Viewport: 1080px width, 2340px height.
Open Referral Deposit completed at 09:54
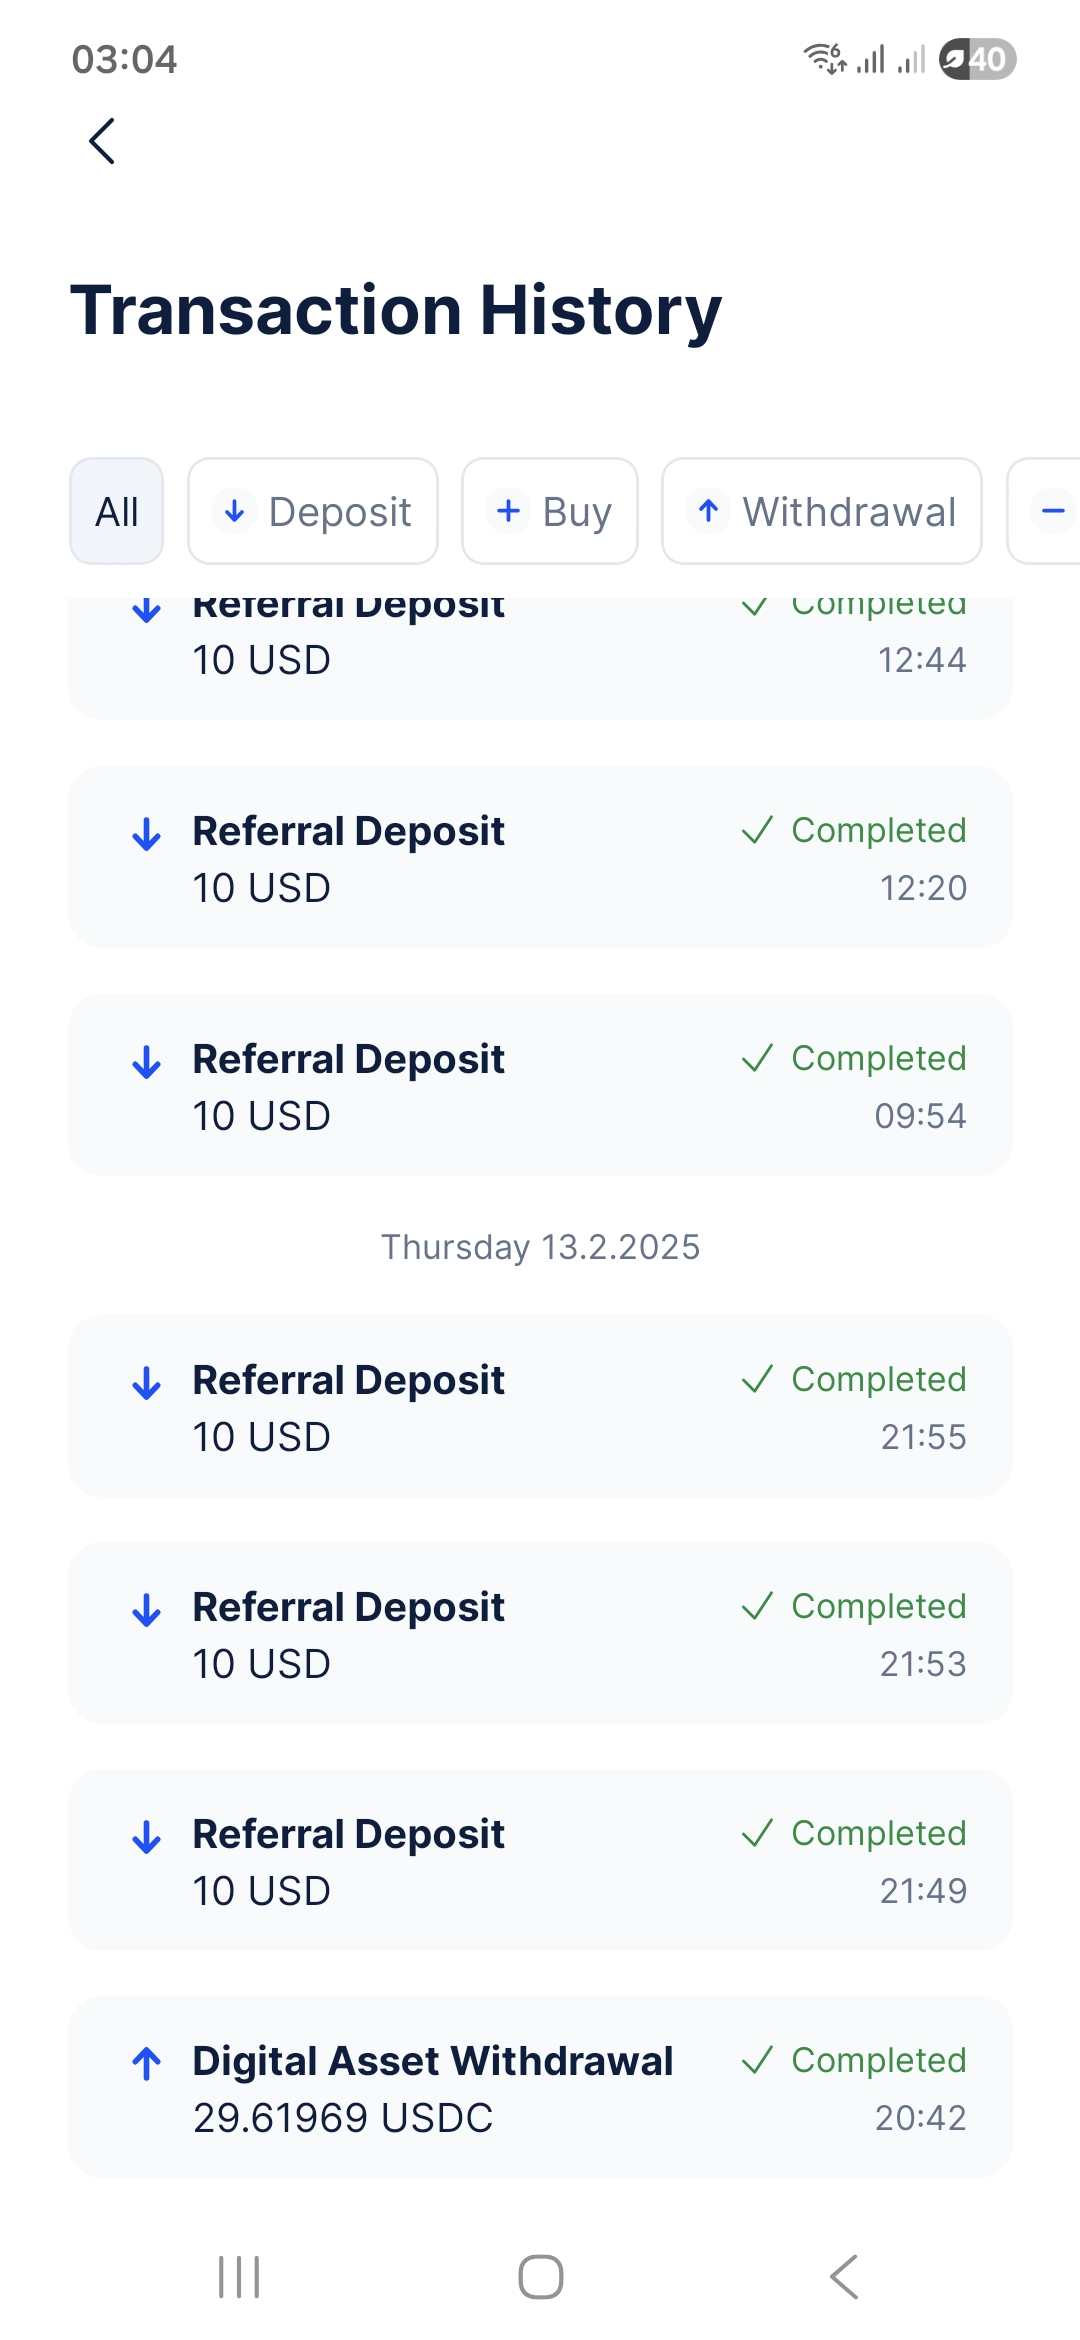pos(540,1086)
